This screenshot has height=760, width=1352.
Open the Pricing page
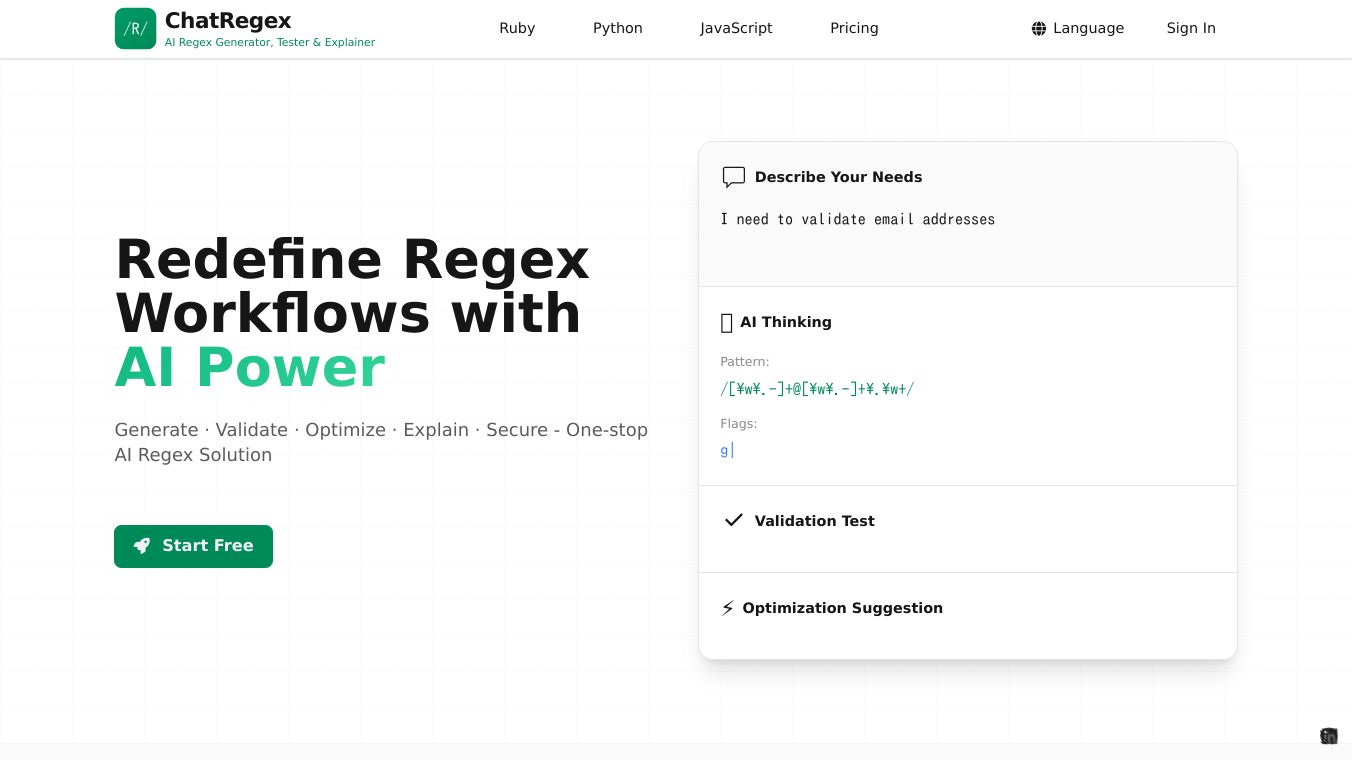(854, 28)
